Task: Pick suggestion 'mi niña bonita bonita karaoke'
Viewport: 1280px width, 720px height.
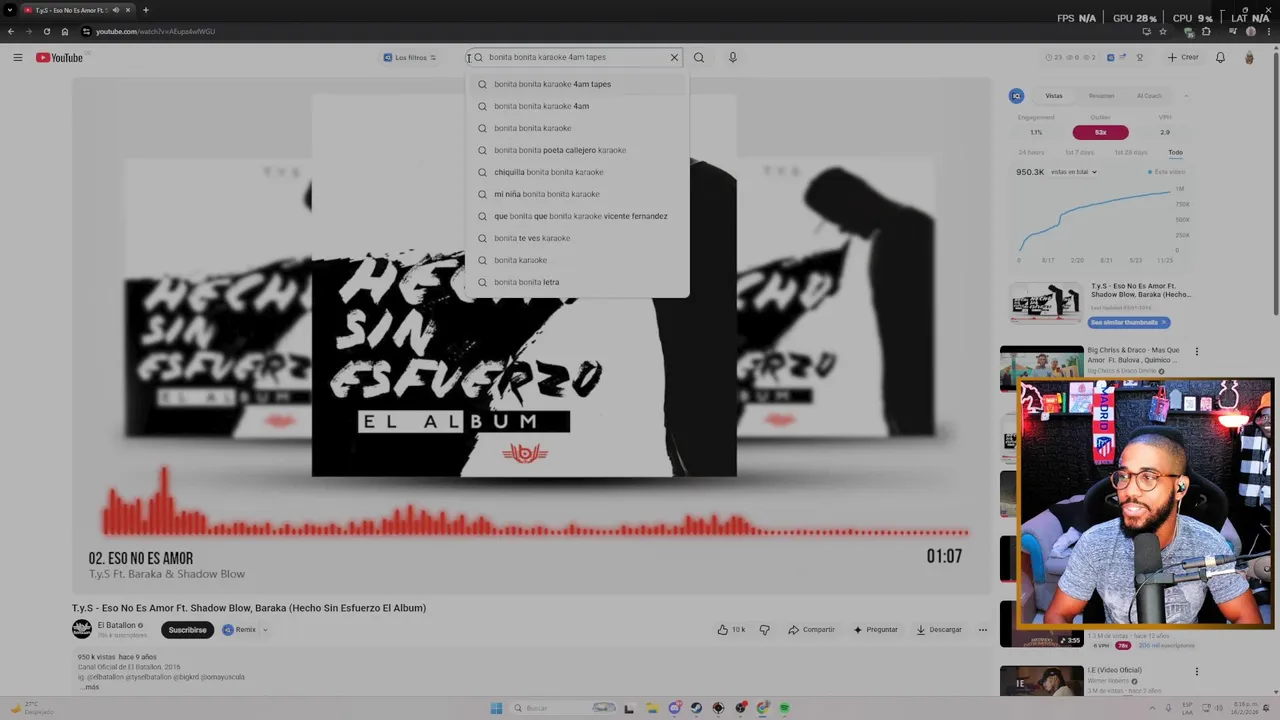Action: (577, 194)
